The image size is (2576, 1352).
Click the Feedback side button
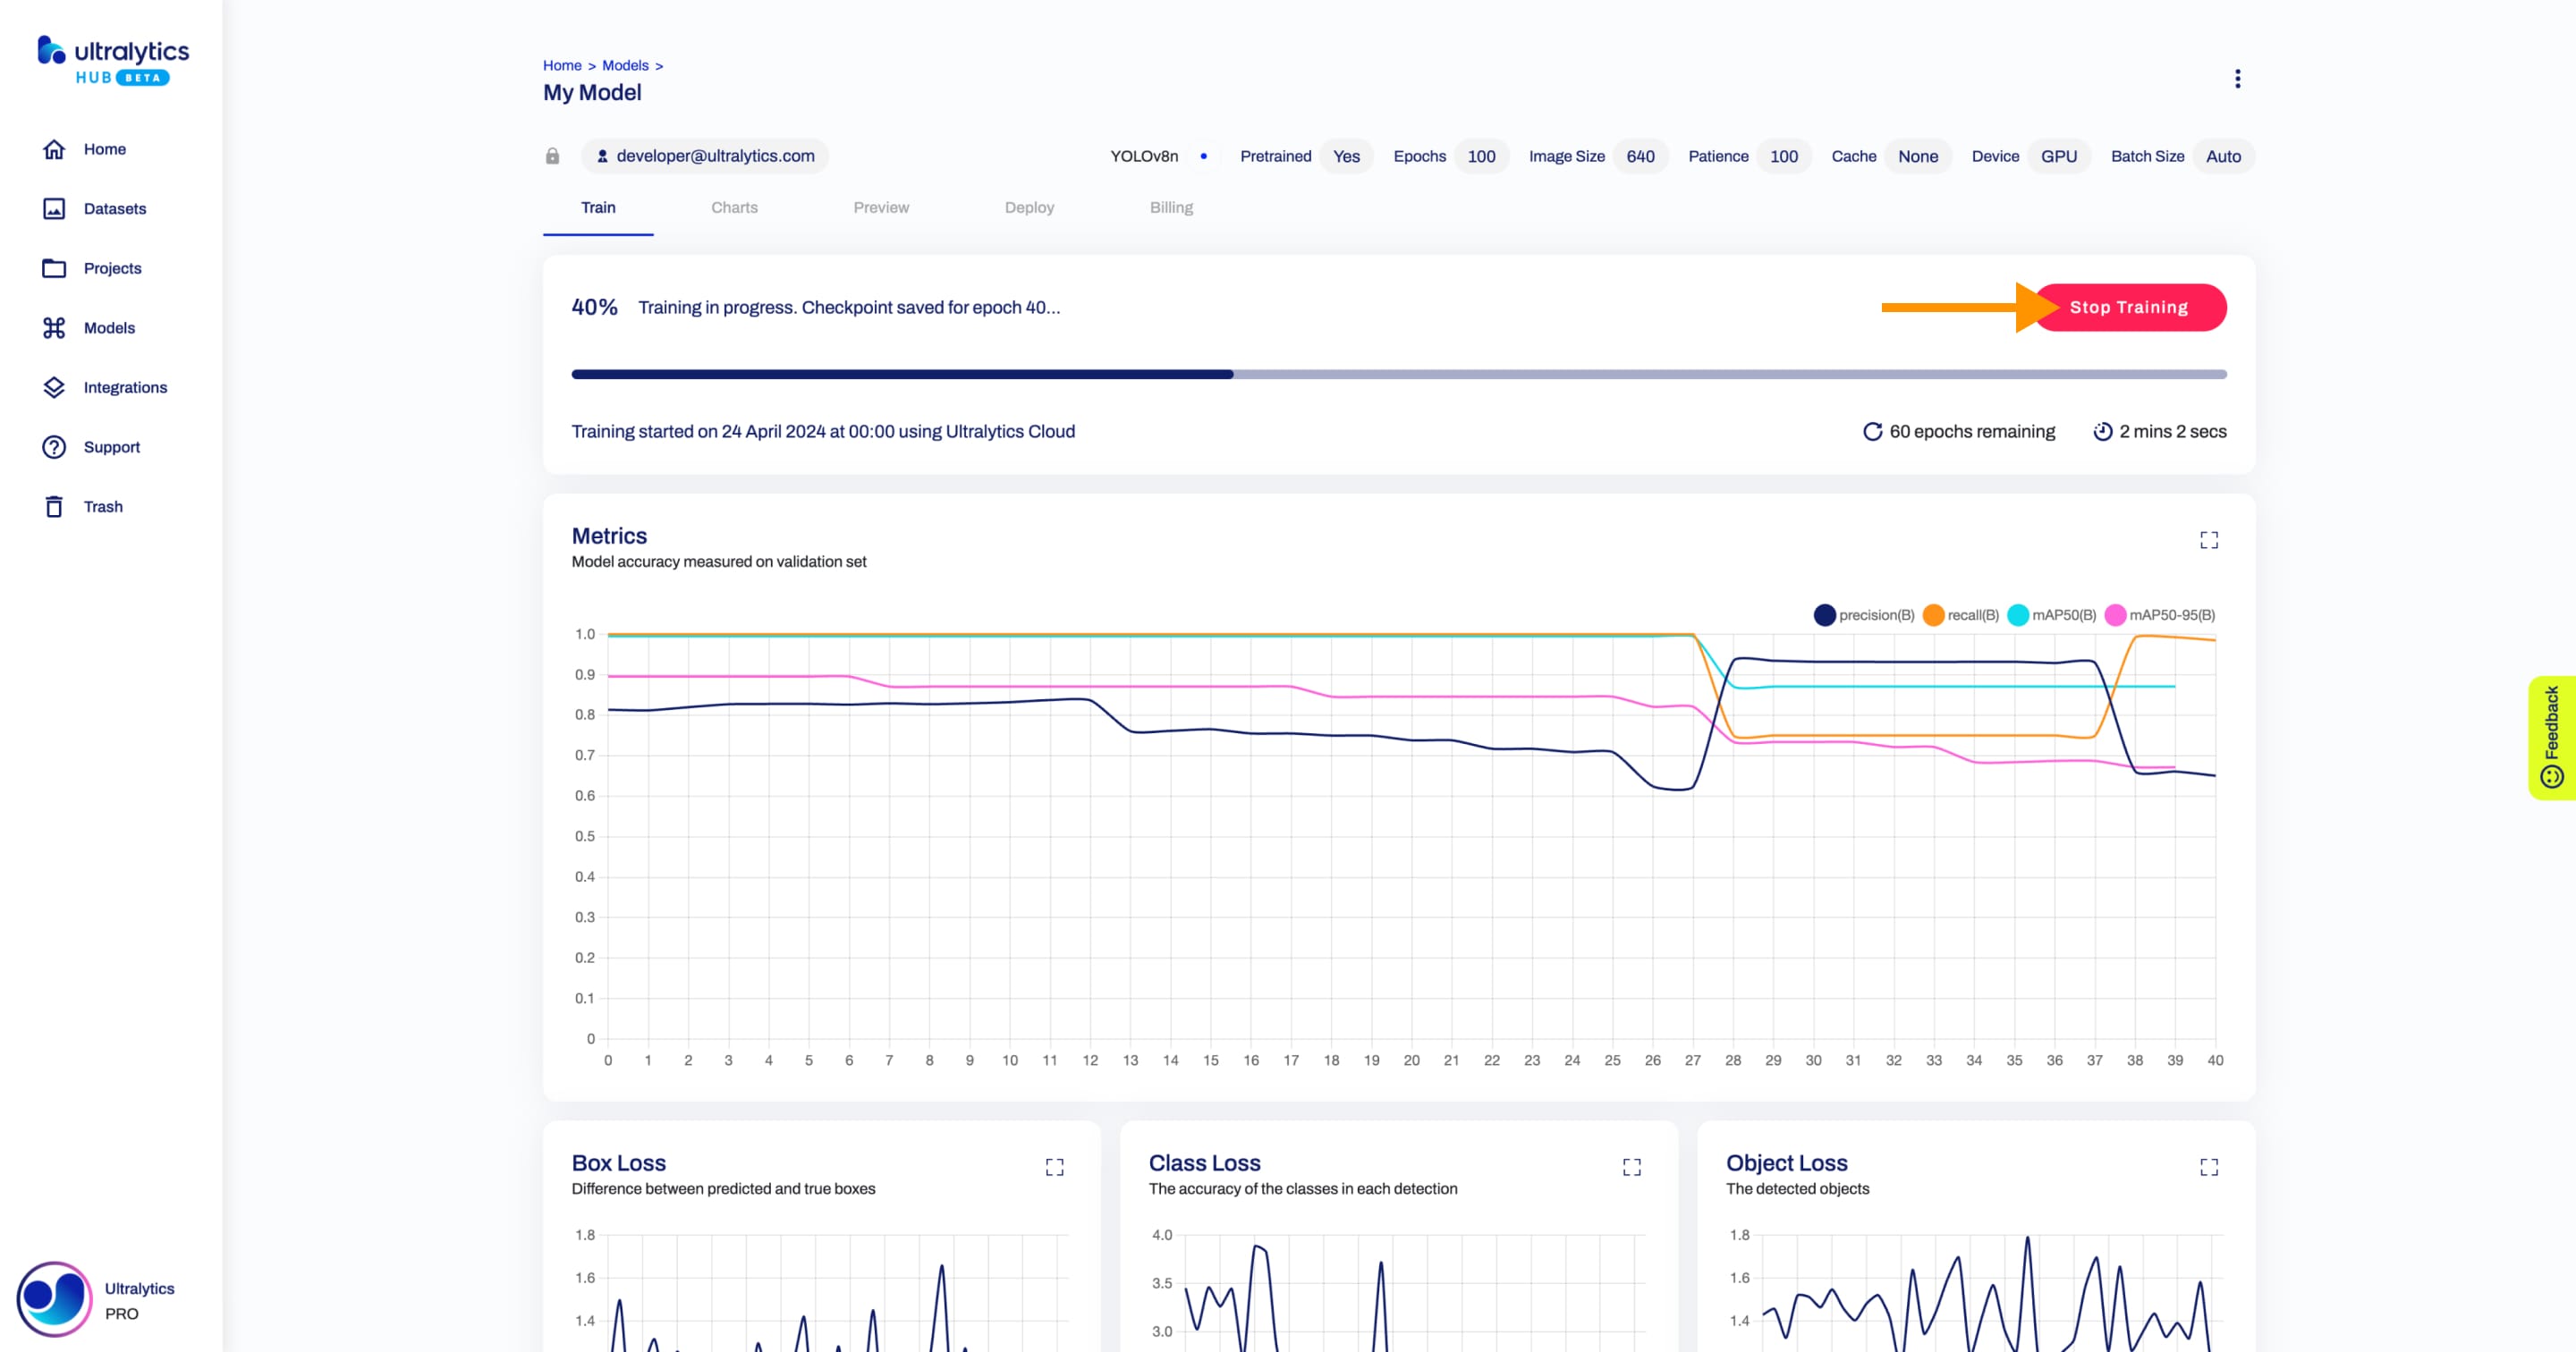tap(2554, 734)
